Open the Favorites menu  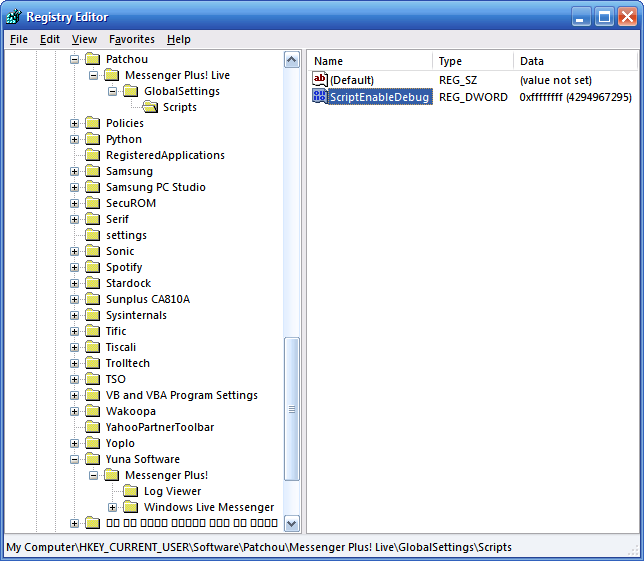132,39
